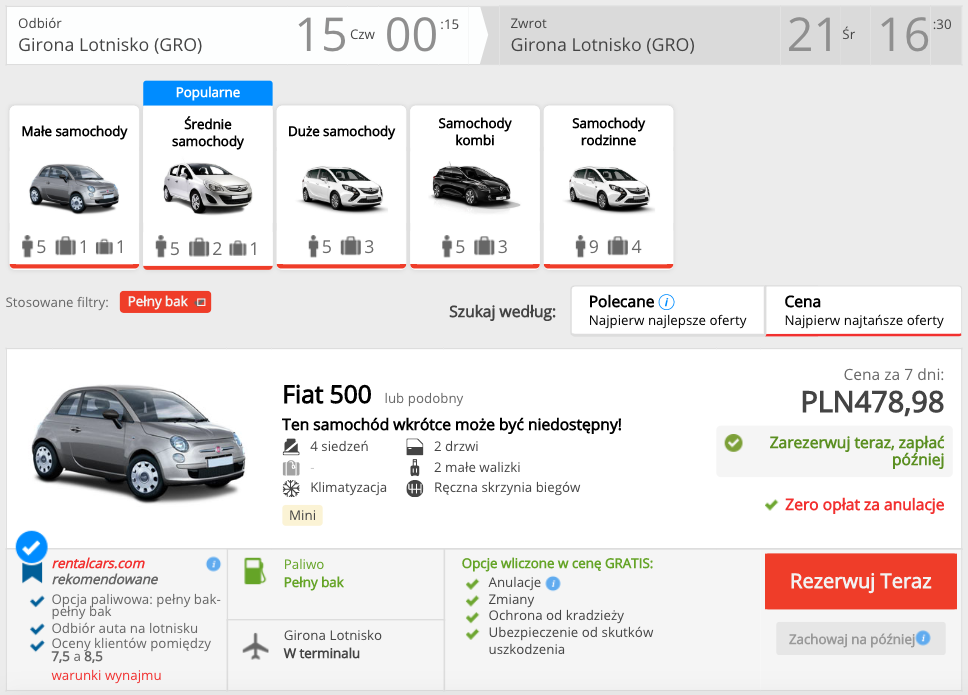Open the Zachowaj na później info icon

click(x=921, y=638)
